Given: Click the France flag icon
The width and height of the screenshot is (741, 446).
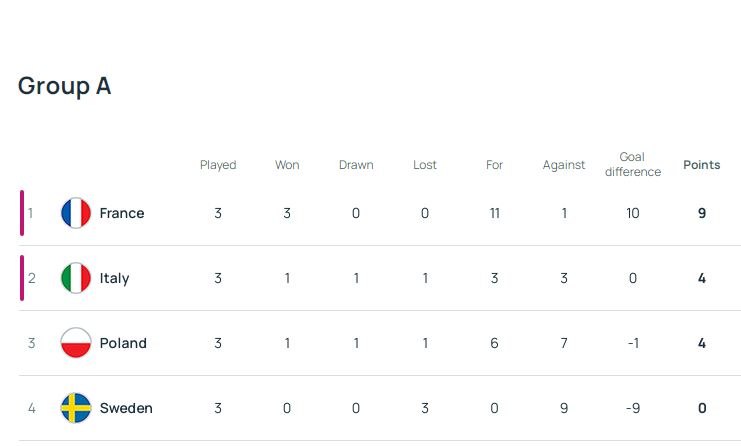Looking at the screenshot, I should 76,213.
